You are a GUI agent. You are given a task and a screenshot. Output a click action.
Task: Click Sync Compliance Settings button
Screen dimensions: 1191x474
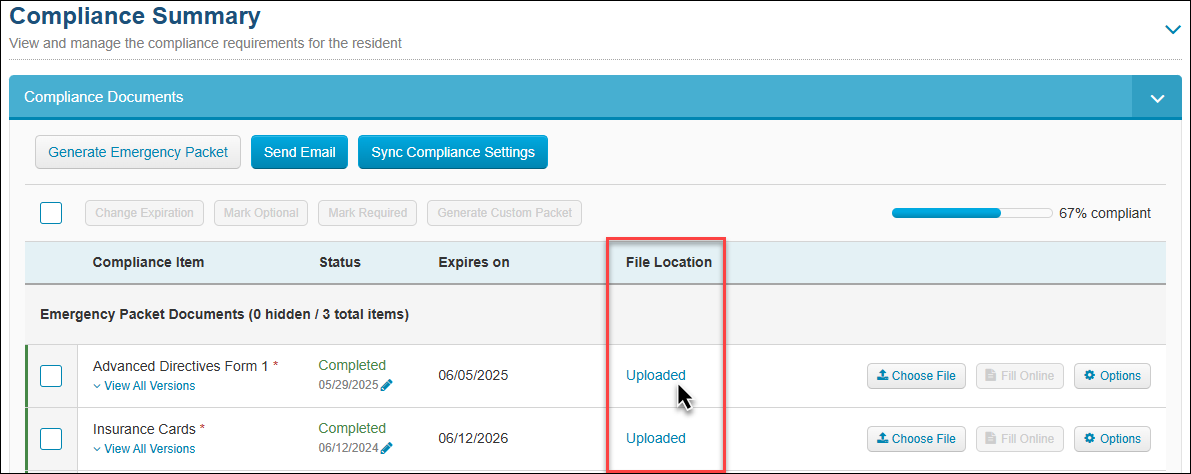click(453, 152)
